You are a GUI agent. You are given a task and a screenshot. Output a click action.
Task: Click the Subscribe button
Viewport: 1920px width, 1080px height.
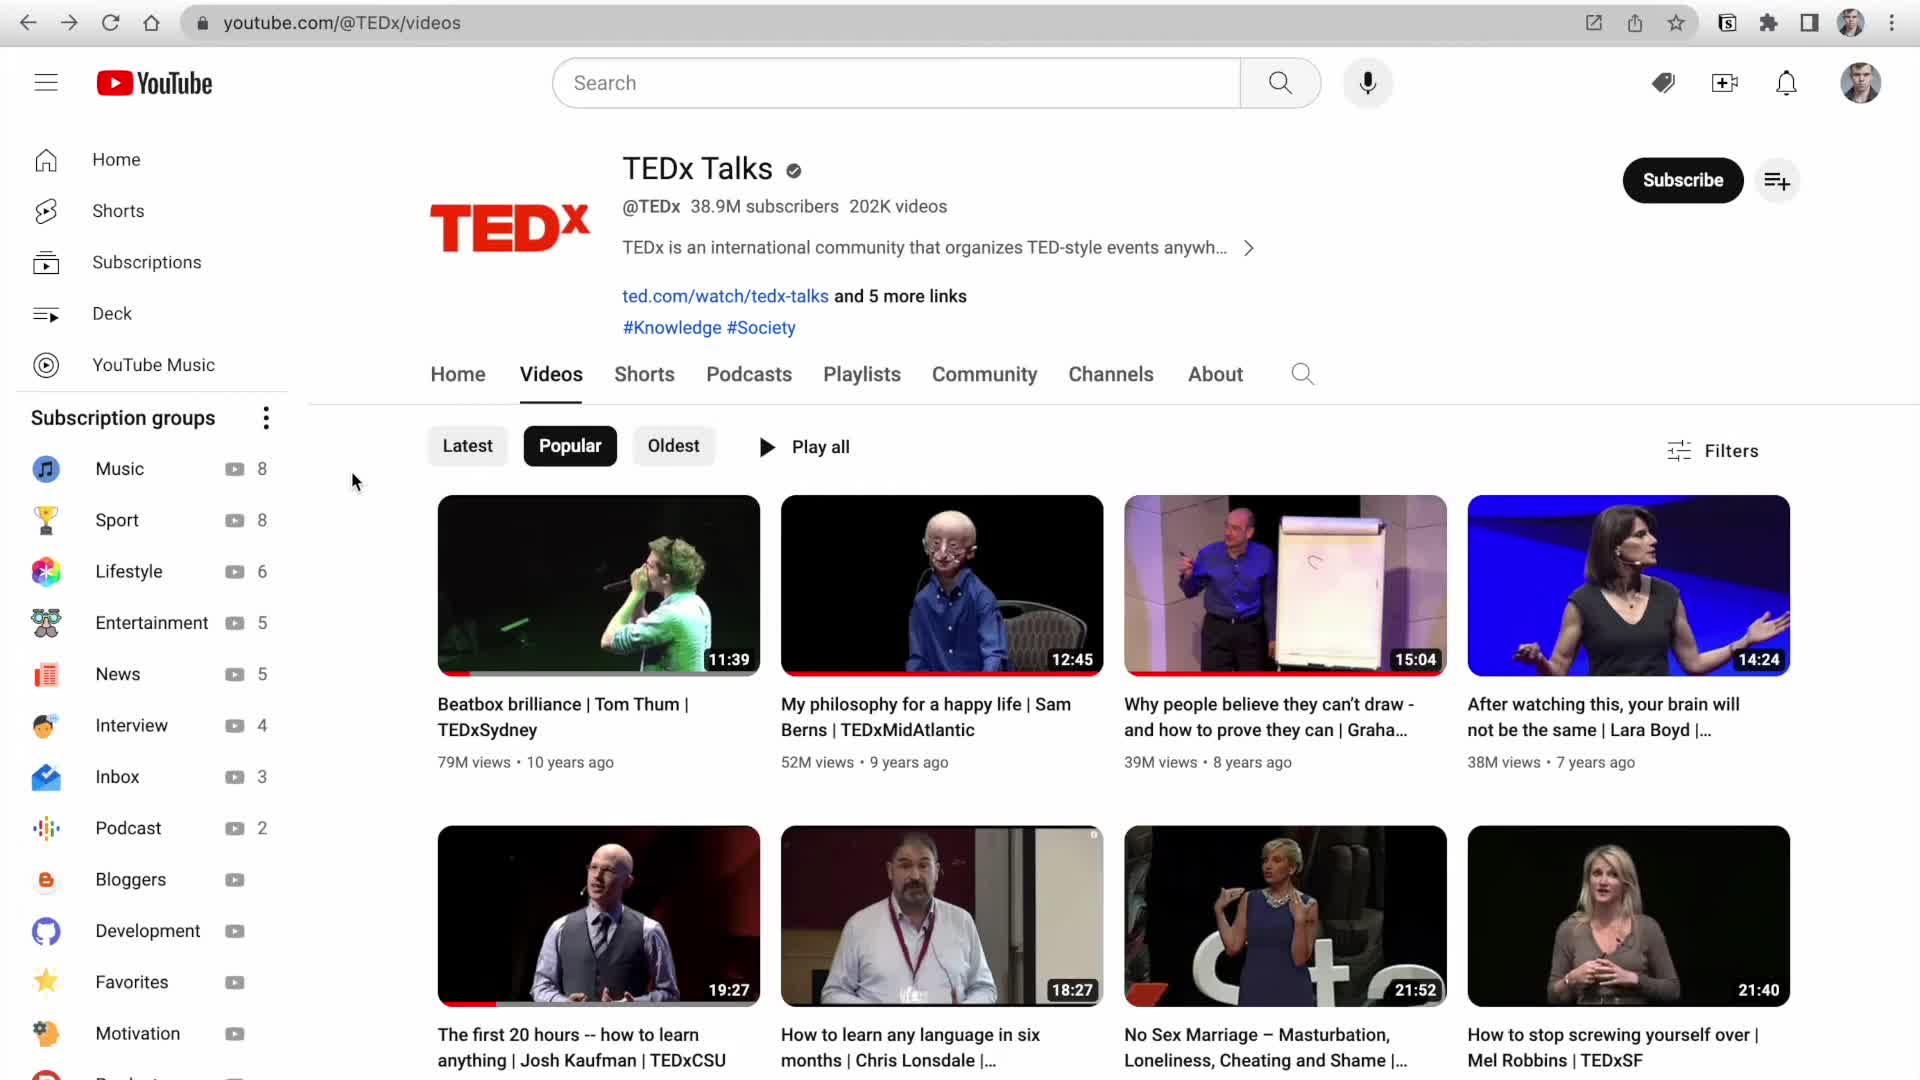1682,181
